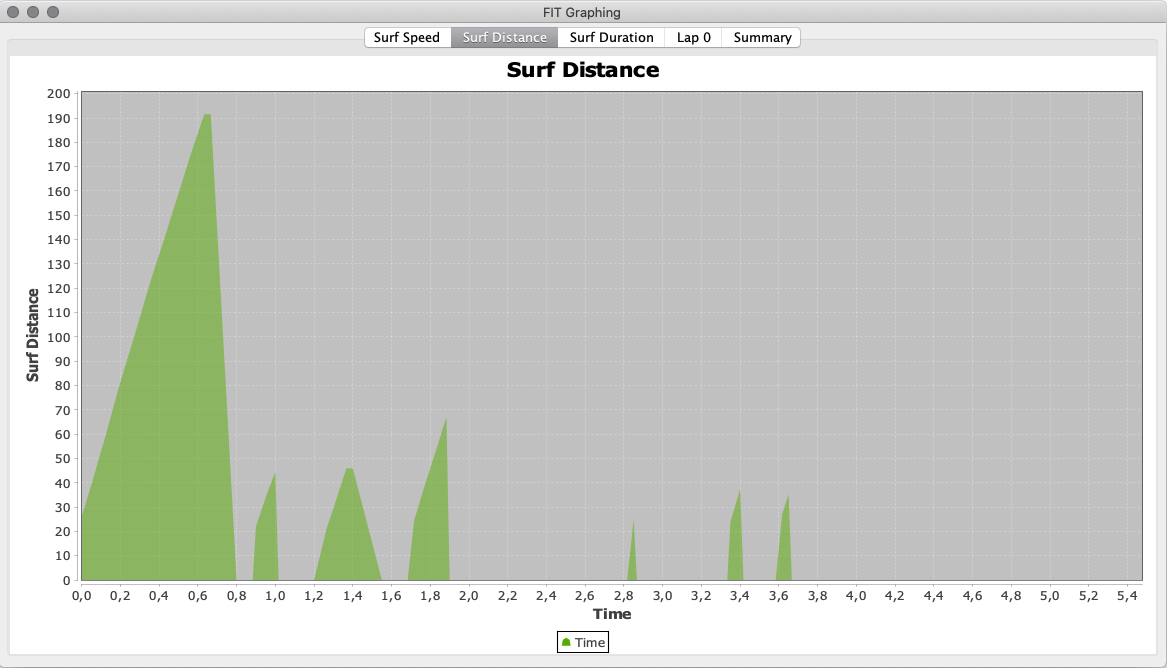Go to the Lap 0 tab
The image size is (1167, 668).
point(693,37)
